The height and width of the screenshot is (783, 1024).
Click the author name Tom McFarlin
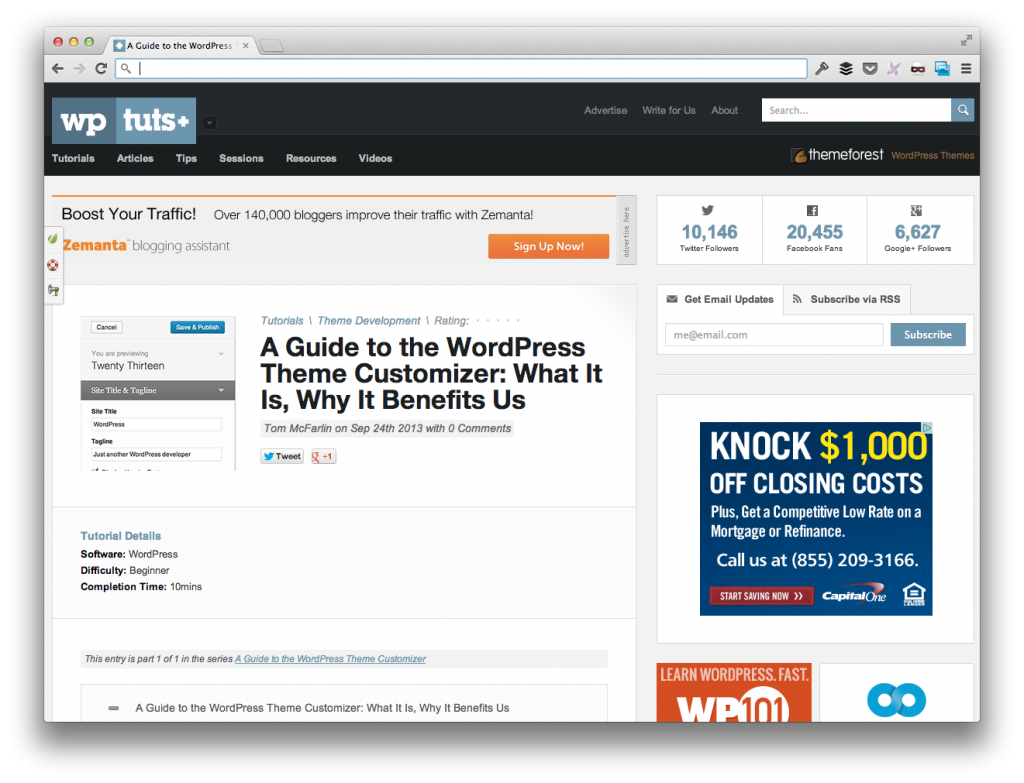point(298,428)
